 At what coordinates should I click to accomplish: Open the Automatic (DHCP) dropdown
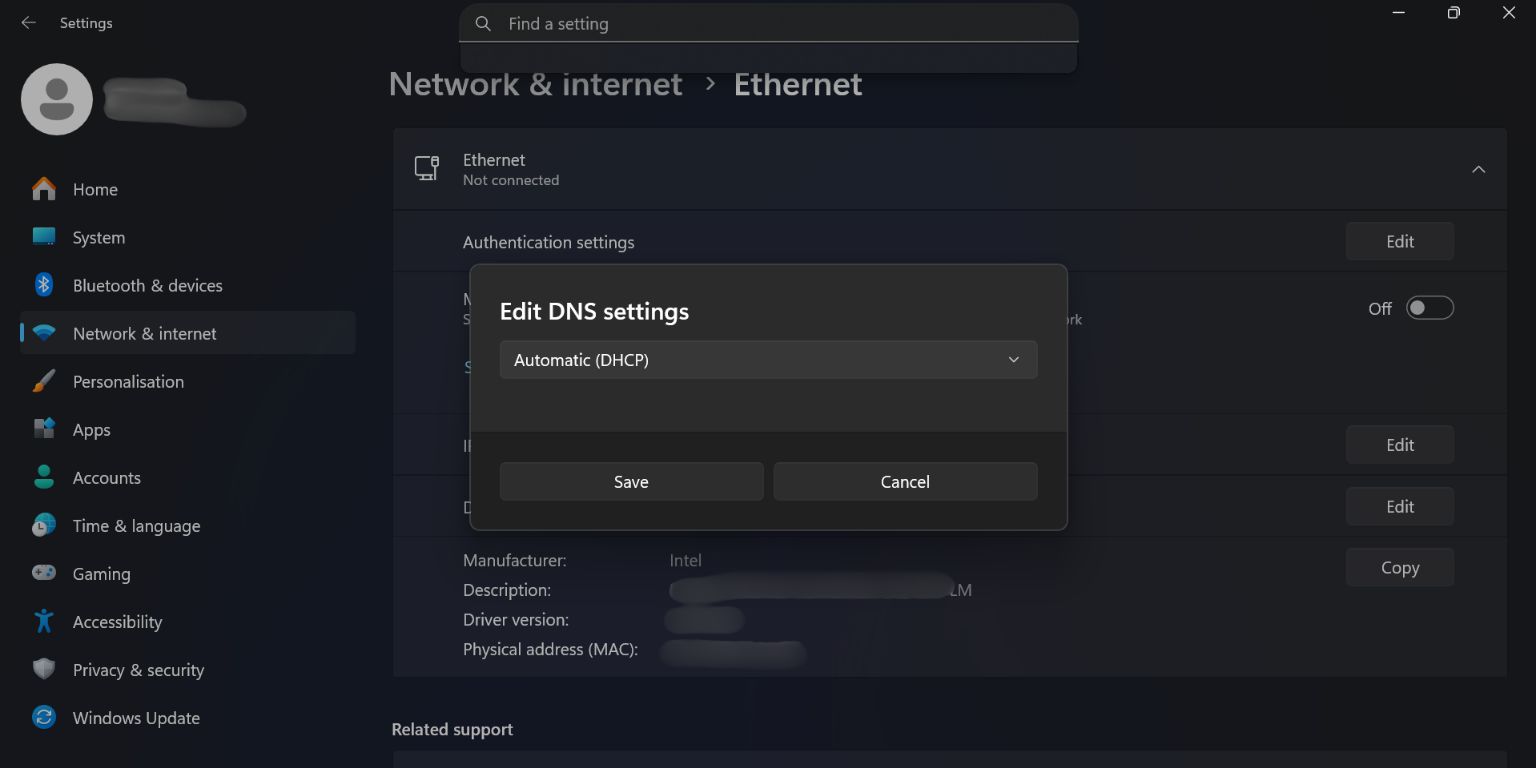point(768,359)
